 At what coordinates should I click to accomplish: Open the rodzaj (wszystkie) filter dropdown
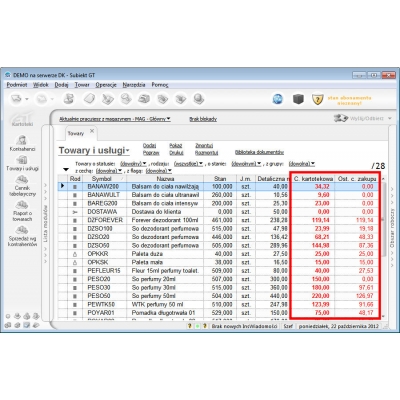(x=188, y=164)
